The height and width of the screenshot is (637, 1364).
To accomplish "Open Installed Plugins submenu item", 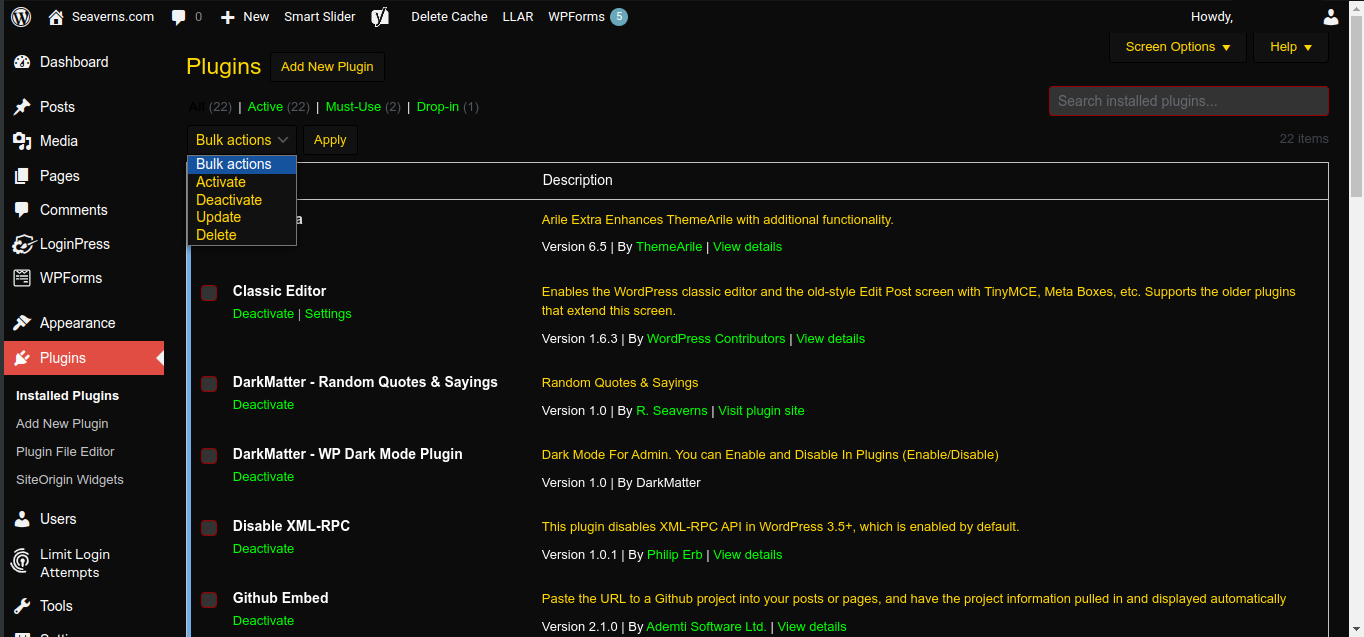I will tap(67, 396).
